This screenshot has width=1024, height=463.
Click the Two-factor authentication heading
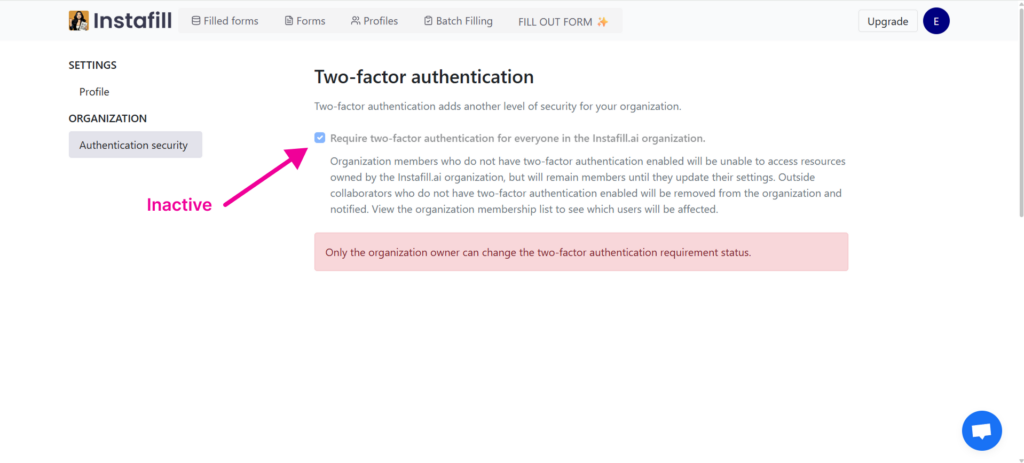(x=423, y=77)
